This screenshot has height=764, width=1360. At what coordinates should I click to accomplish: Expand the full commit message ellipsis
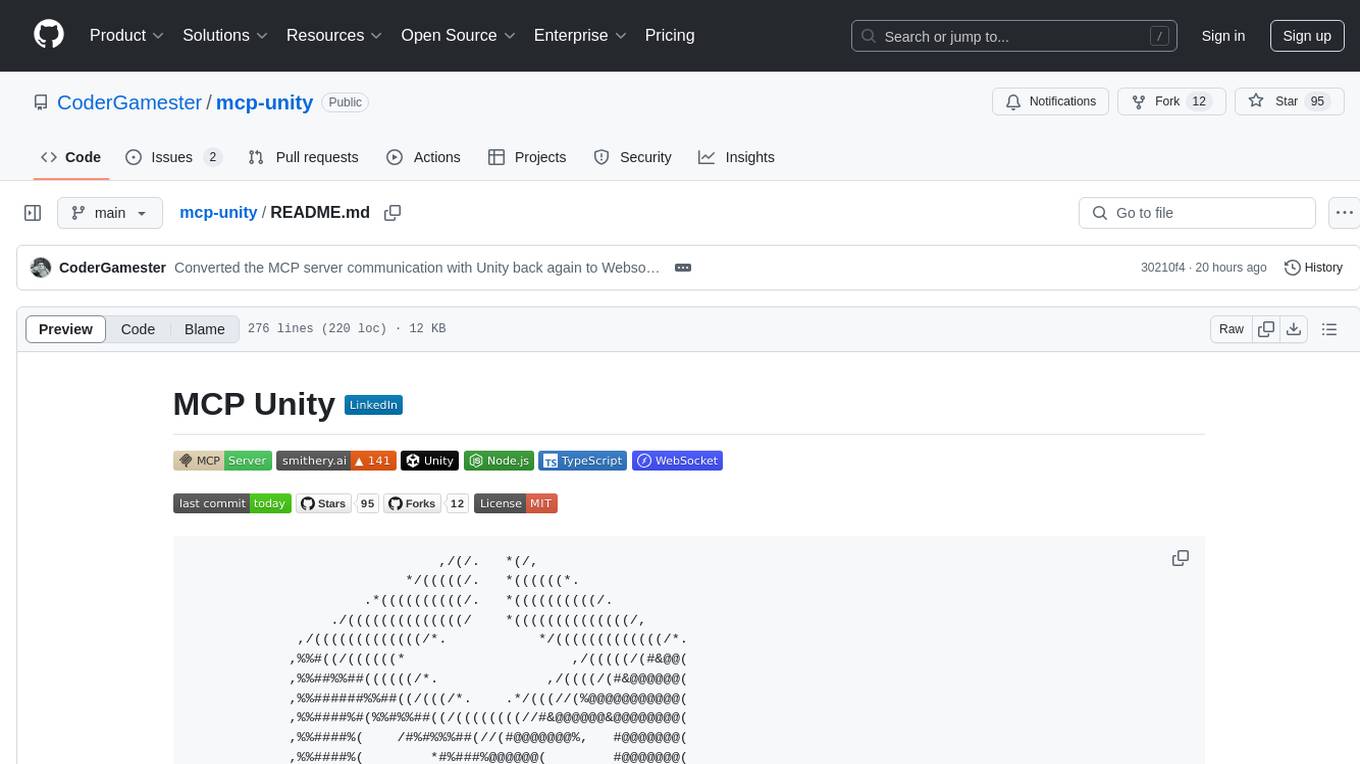[684, 267]
